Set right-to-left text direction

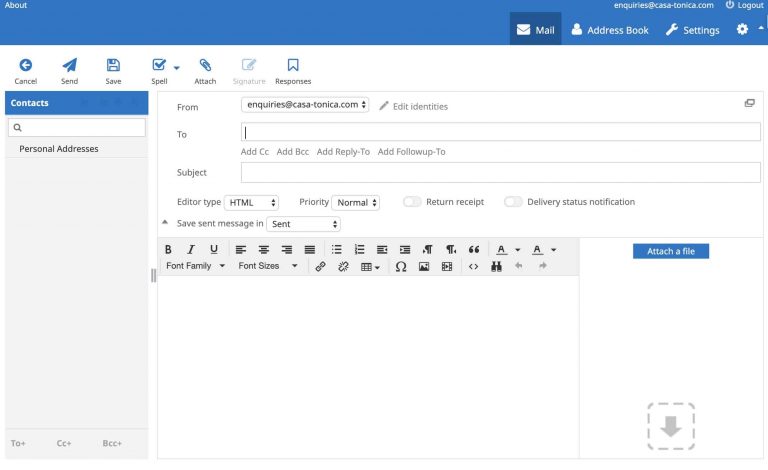[451, 250]
